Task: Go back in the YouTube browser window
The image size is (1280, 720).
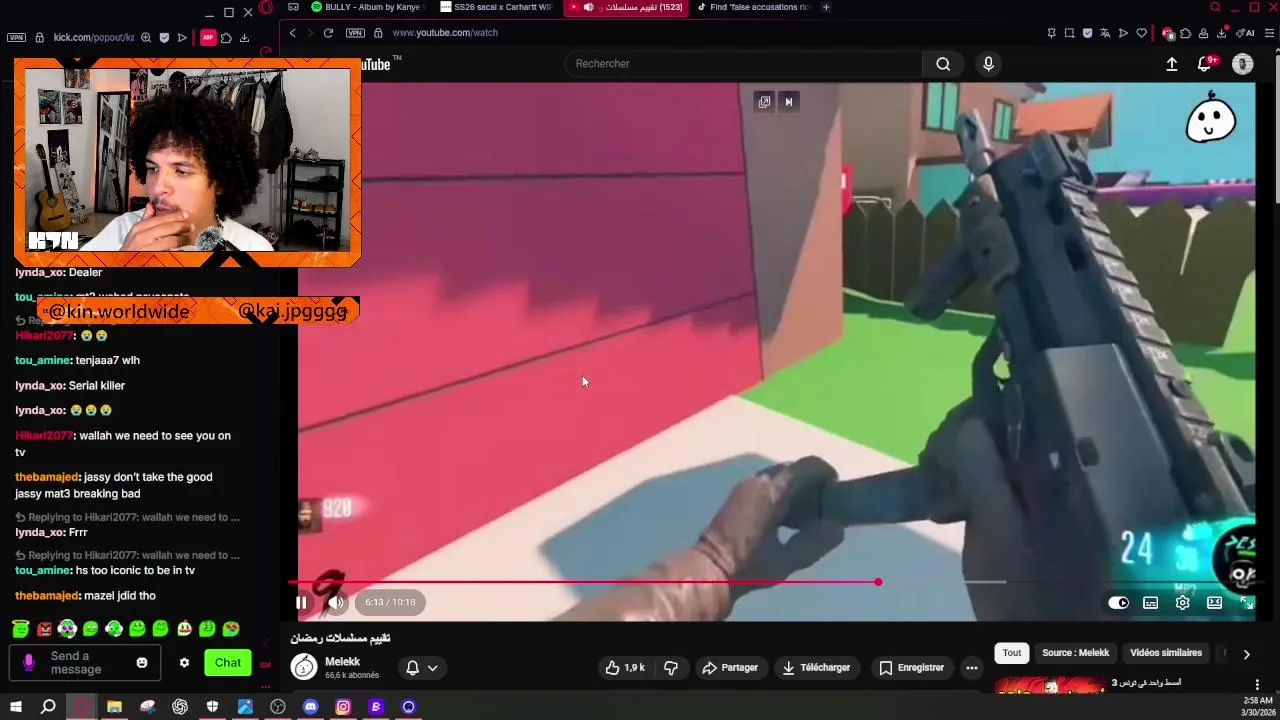Action: 292,33
